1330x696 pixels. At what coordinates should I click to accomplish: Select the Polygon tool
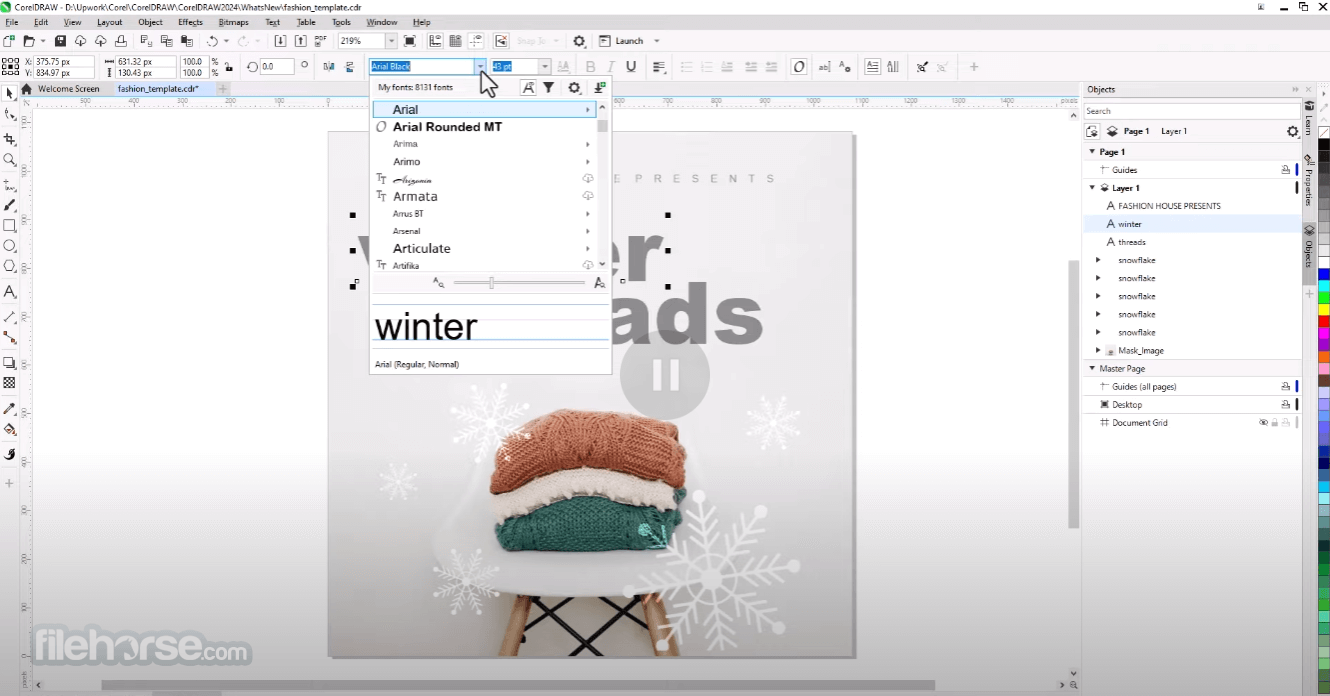(x=10, y=266)
